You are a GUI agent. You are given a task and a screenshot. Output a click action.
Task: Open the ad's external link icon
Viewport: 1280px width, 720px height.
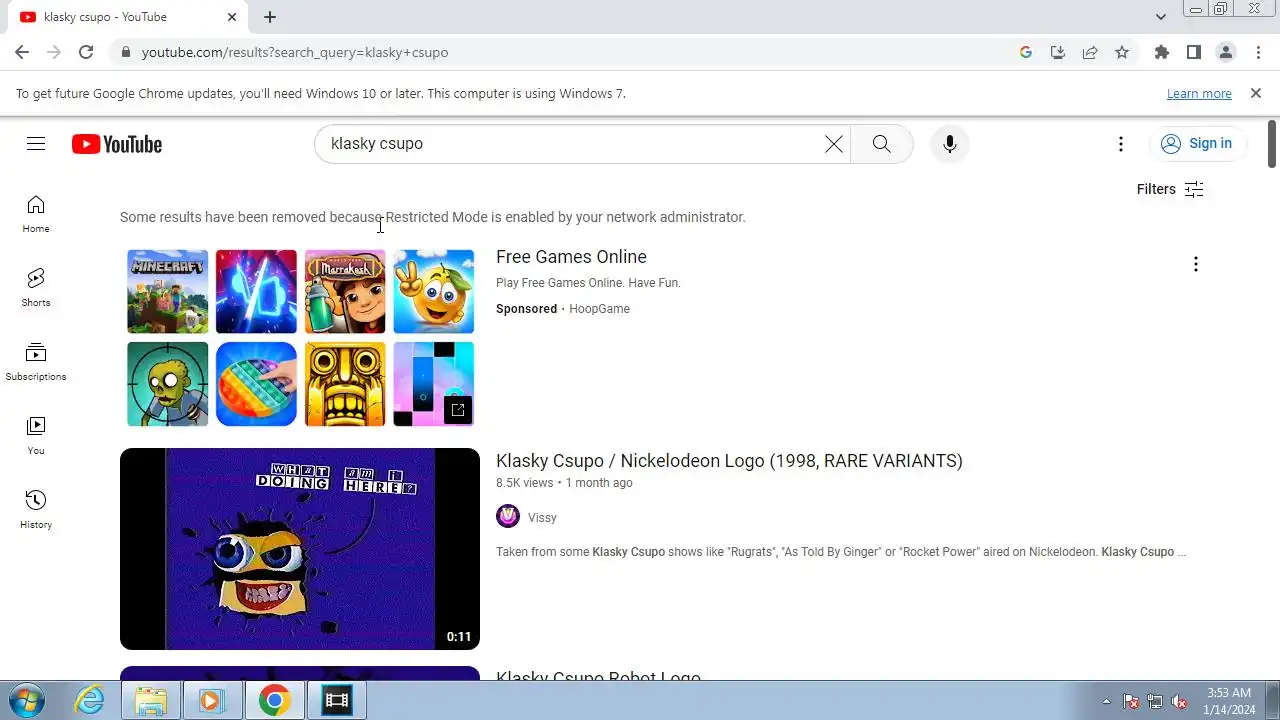pos(457,410)
